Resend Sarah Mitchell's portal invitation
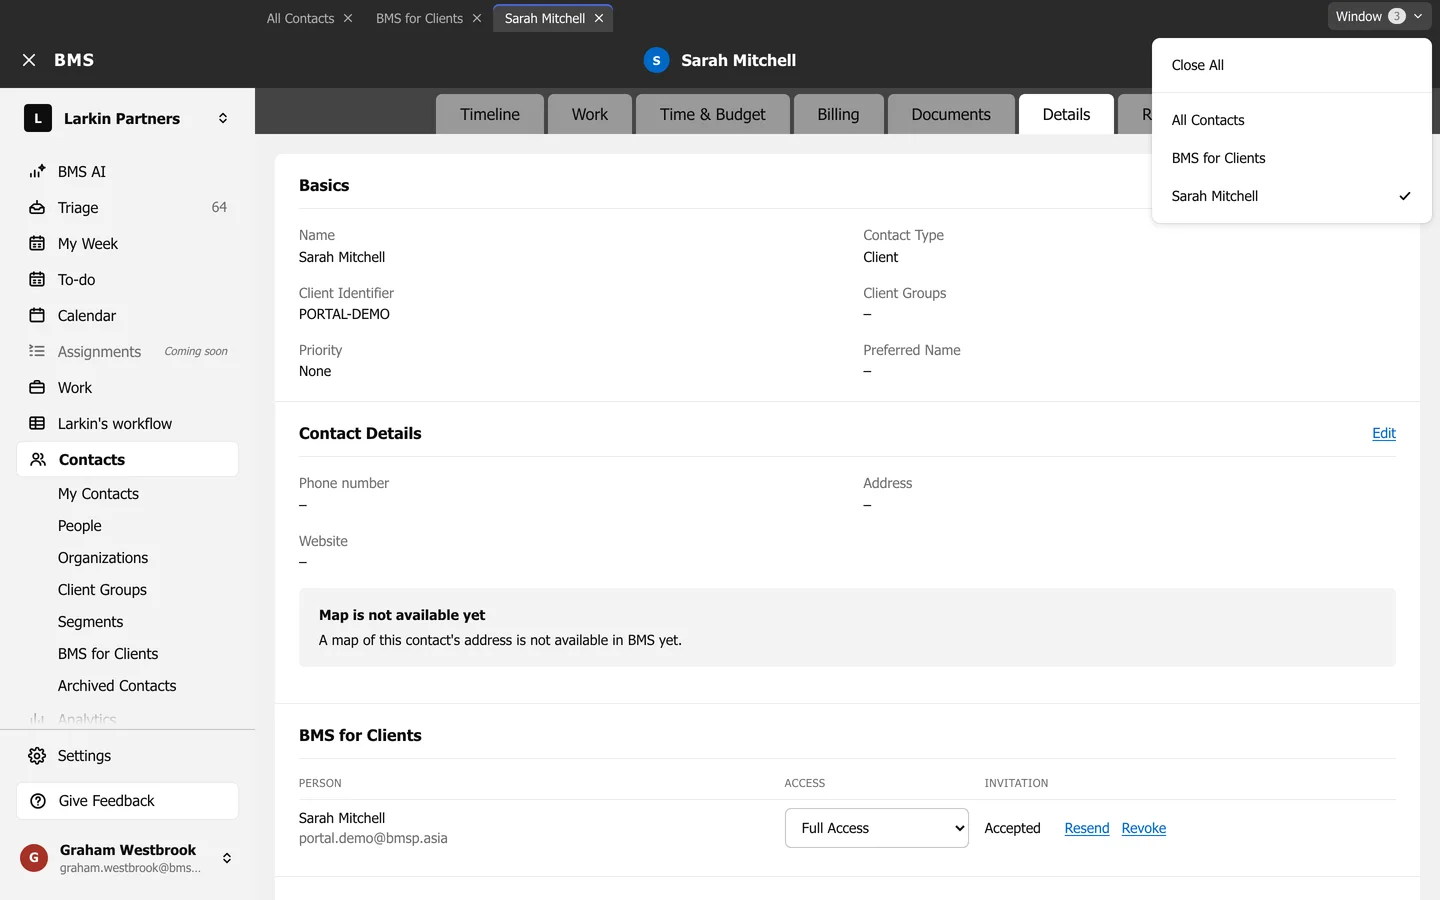The height and width of the screenshot is (900, 1440). [x=1087, y=828]
